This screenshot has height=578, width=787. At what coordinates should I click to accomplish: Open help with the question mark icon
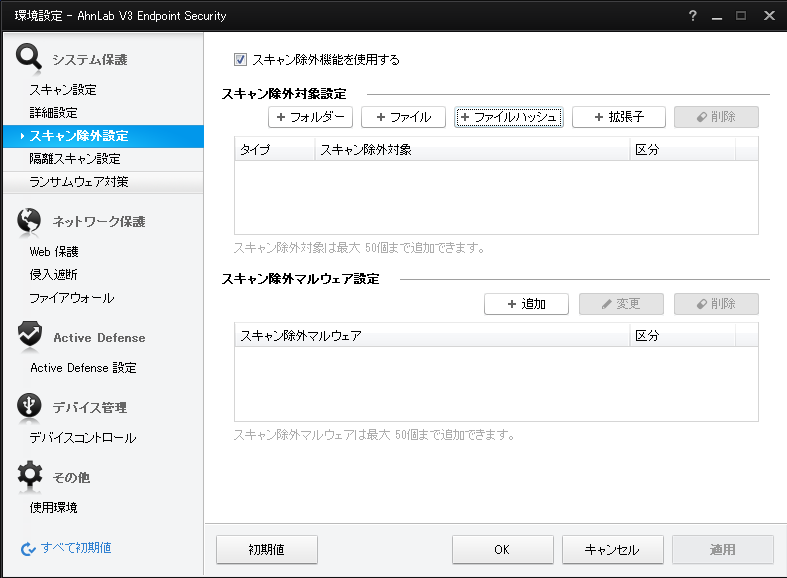[x=693, y=16]
